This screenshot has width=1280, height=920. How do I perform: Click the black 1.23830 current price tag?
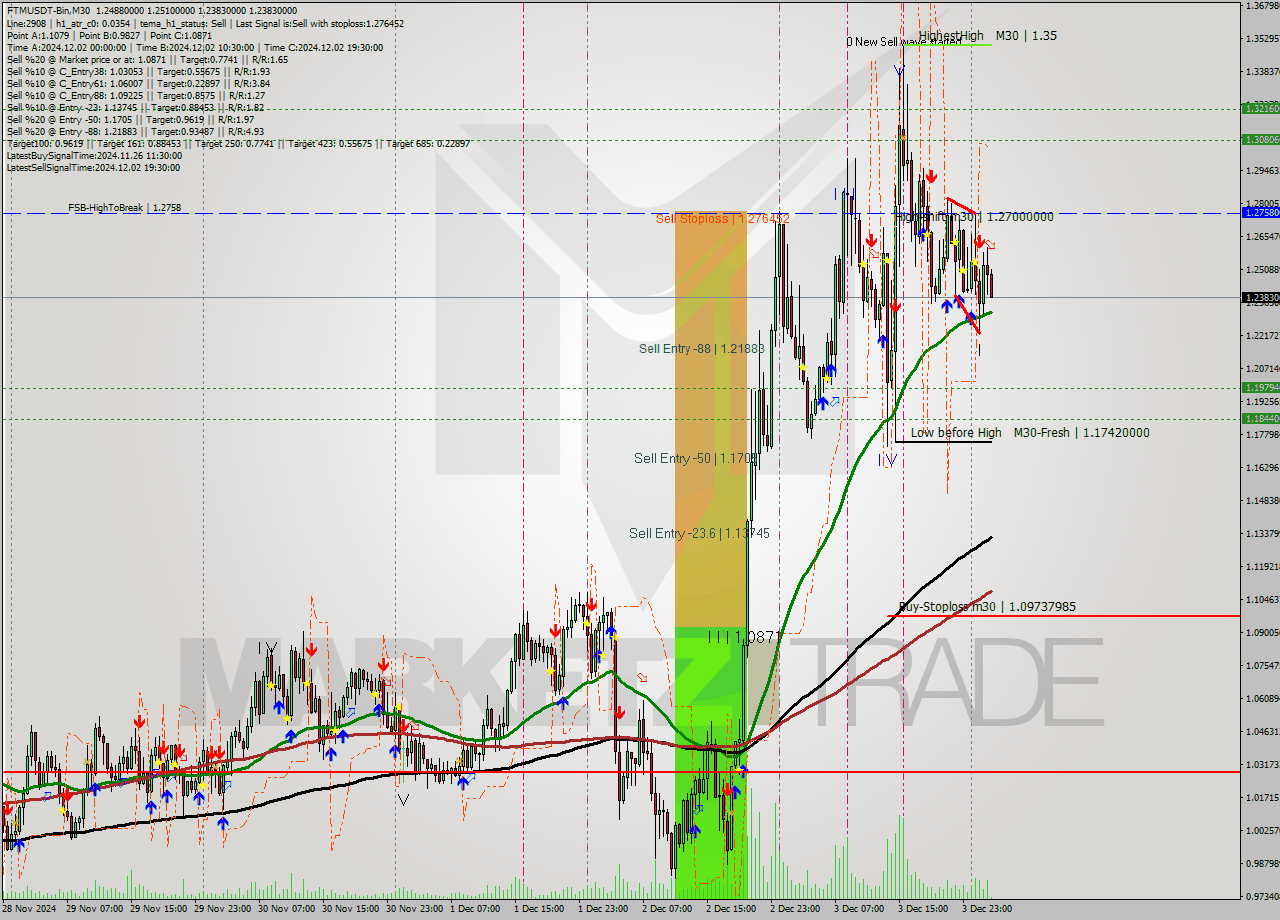(1260, 297)
